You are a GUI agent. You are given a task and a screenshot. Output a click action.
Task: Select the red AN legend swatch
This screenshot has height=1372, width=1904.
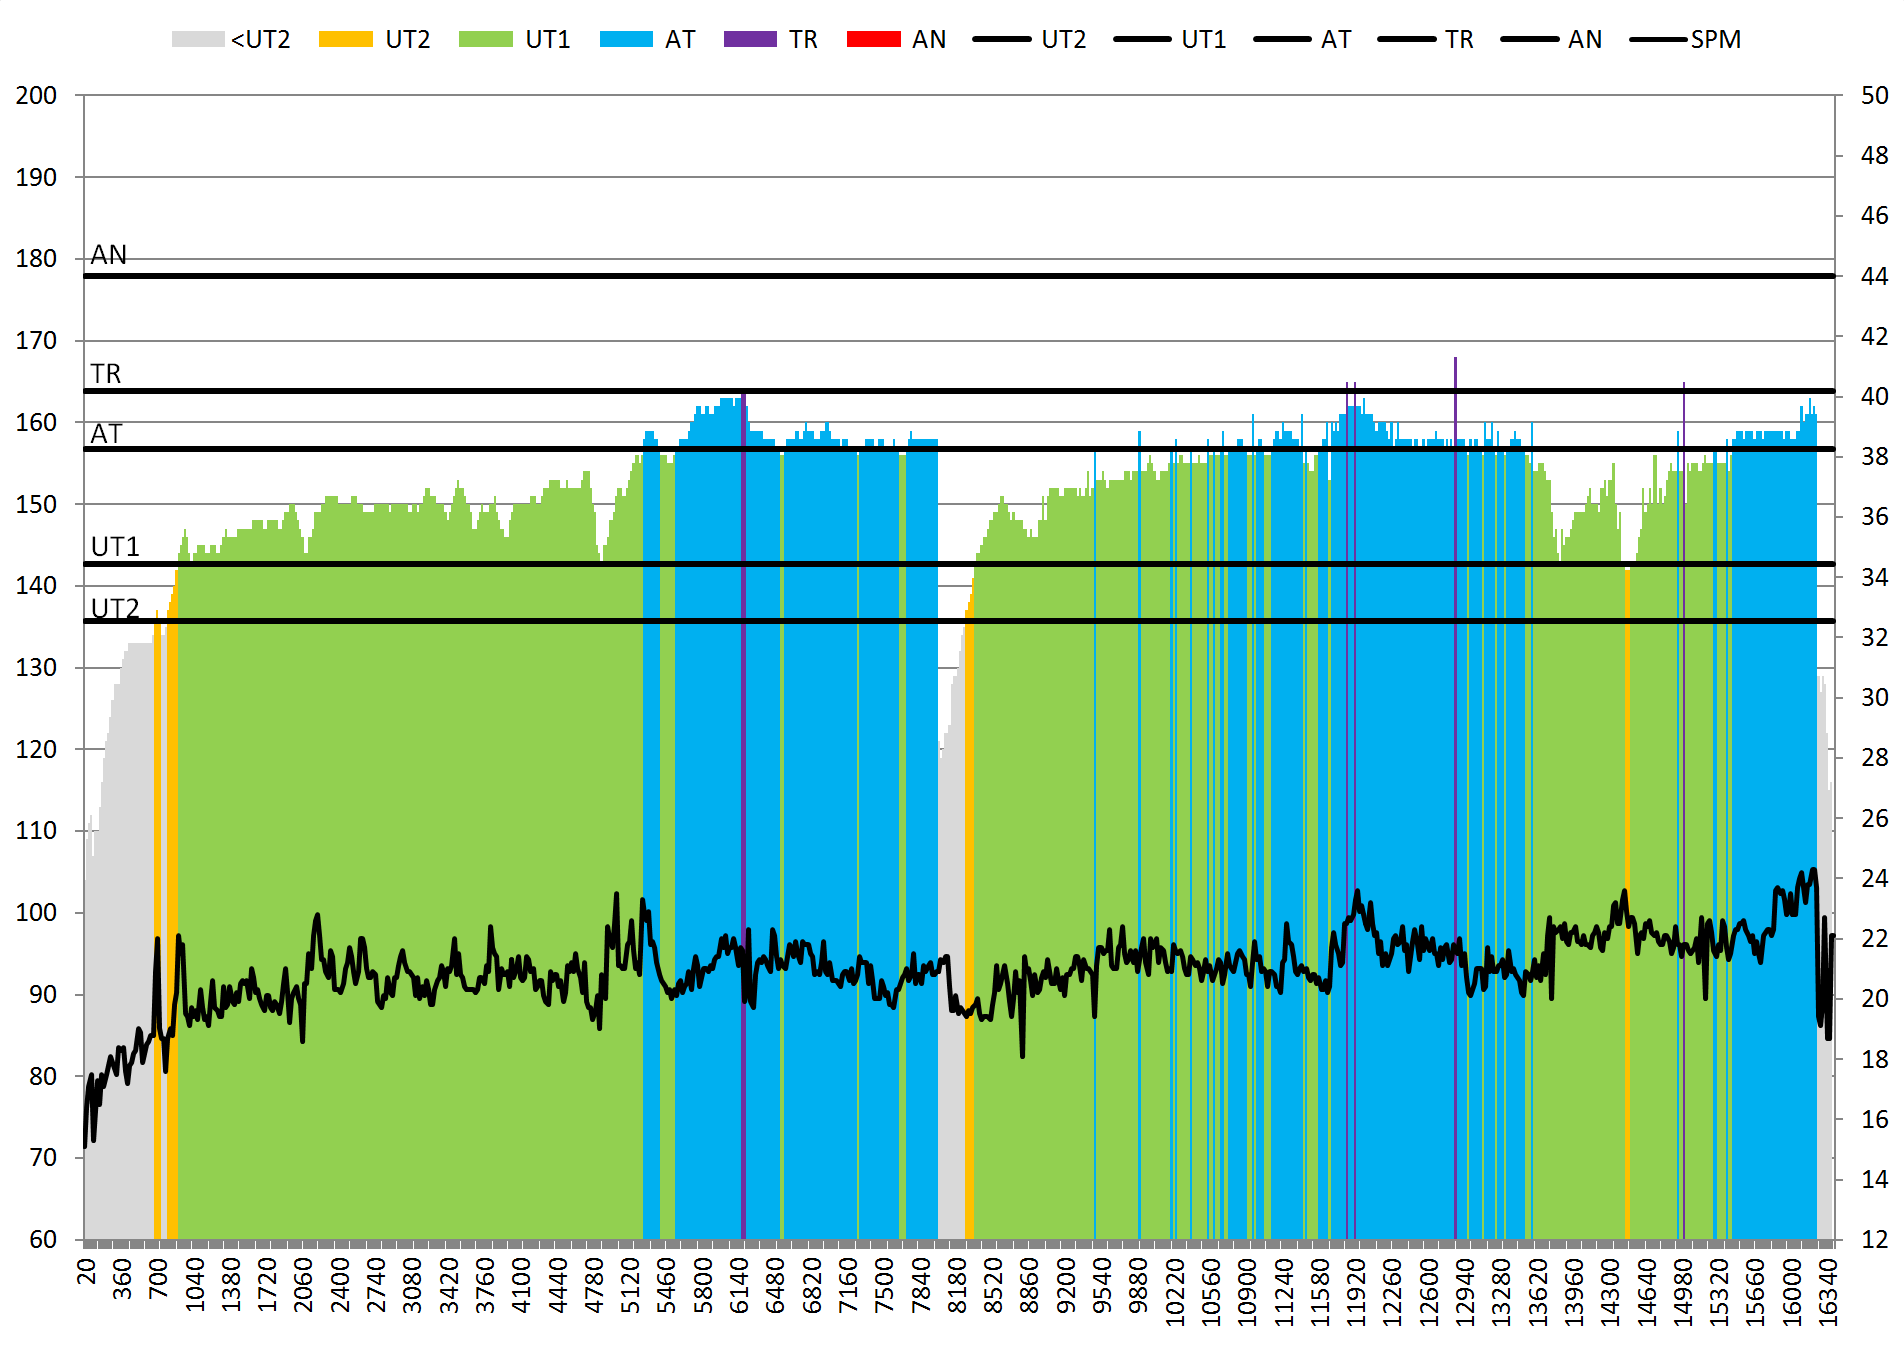(873, 40)
